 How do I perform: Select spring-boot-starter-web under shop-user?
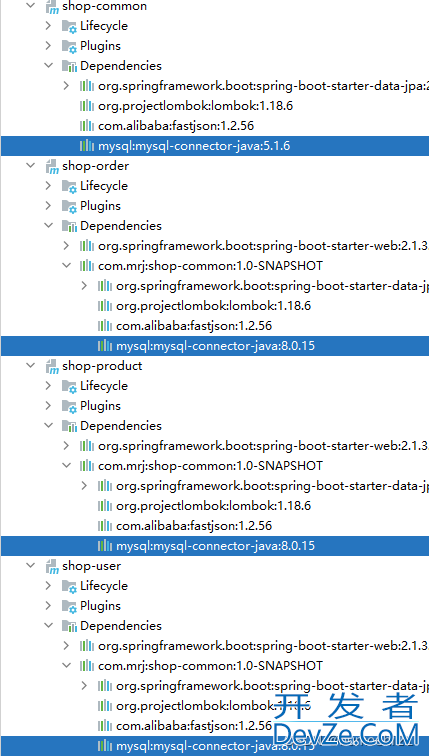click(263, 646)
